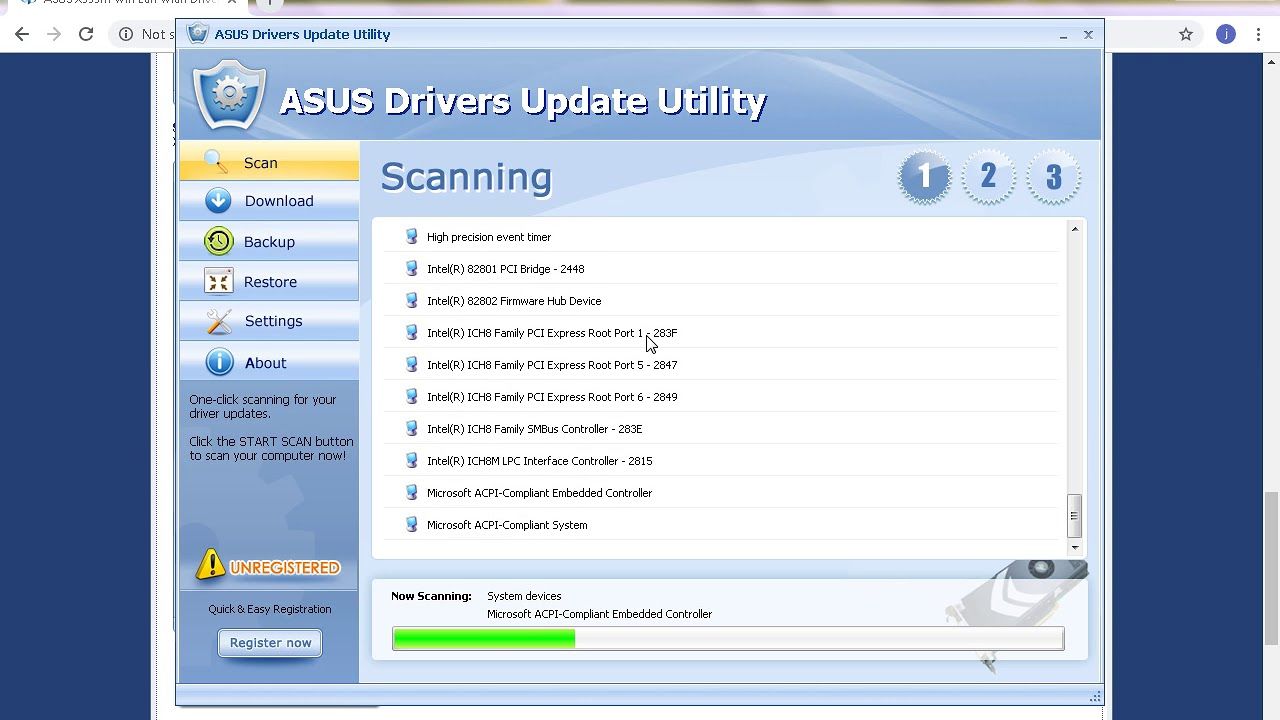Click the magnifier Scan icon
This screenshot has width=1280, height=720.
[216, 161]
